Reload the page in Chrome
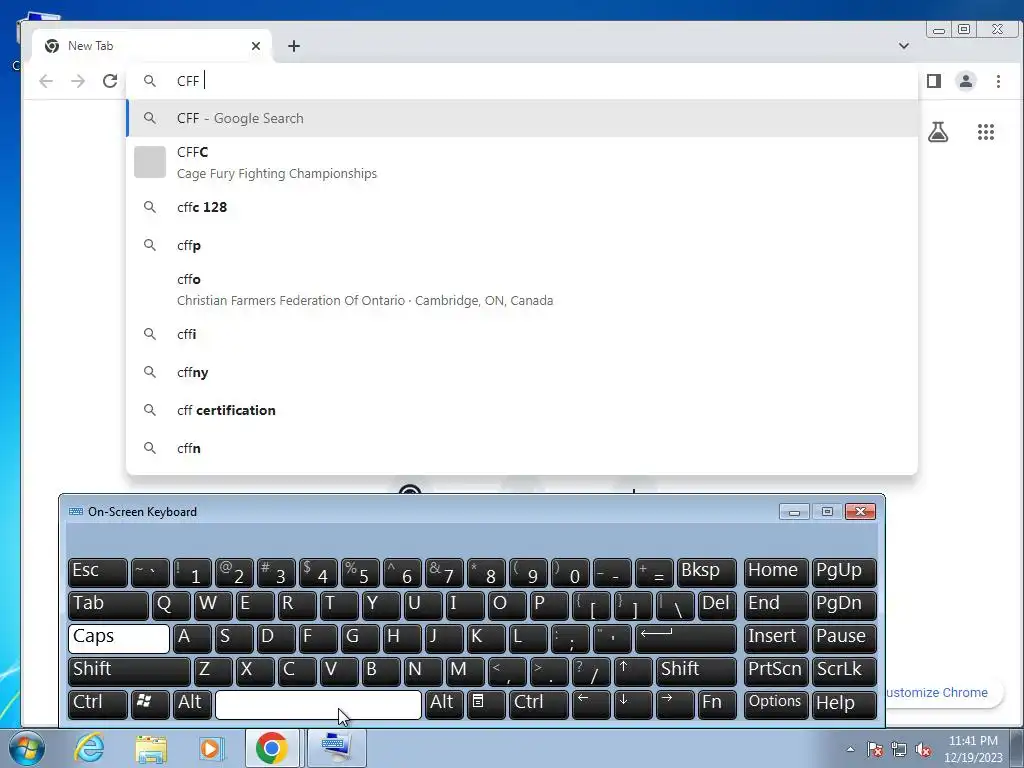Image resolution: width=1024 pixels, height=768 pixels. click(110, 81)
